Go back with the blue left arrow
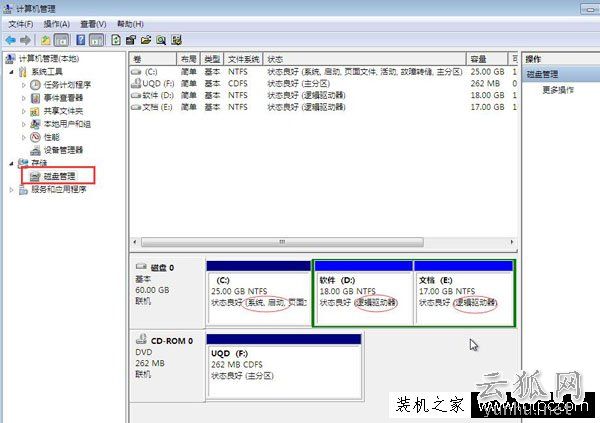The height and width of the screenshot is (423, 600). tap(10, 40)
